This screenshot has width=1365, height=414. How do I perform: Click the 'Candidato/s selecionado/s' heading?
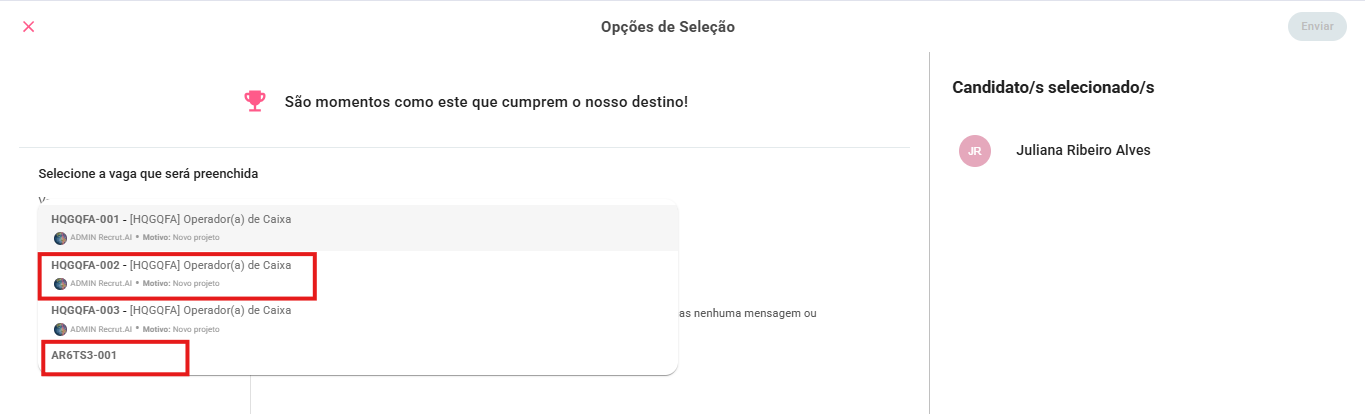pos(1053,88)
